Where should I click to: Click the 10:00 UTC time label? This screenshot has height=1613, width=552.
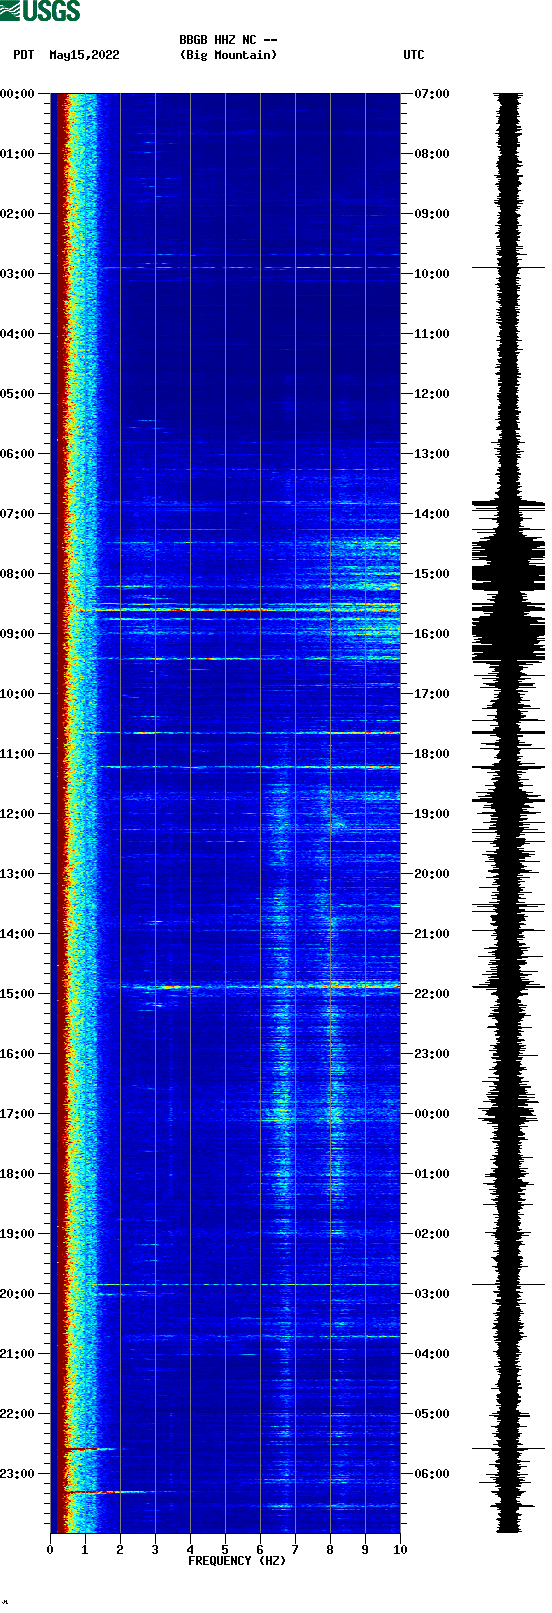(x=432, y=274)
